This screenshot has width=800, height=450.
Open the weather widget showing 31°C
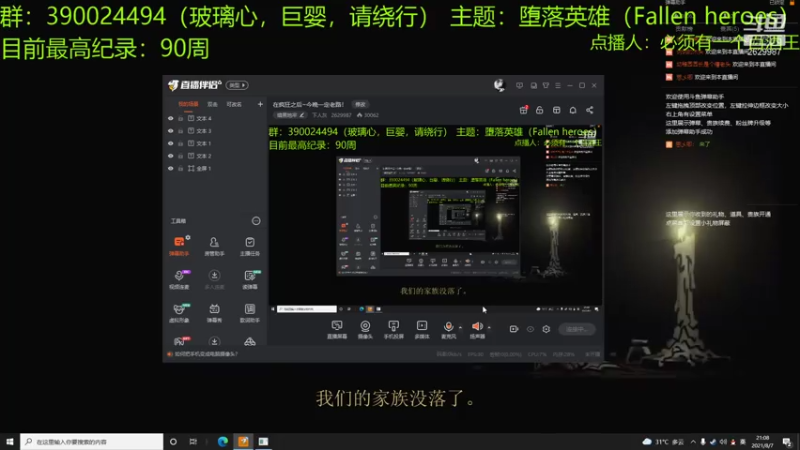(663, 441)
